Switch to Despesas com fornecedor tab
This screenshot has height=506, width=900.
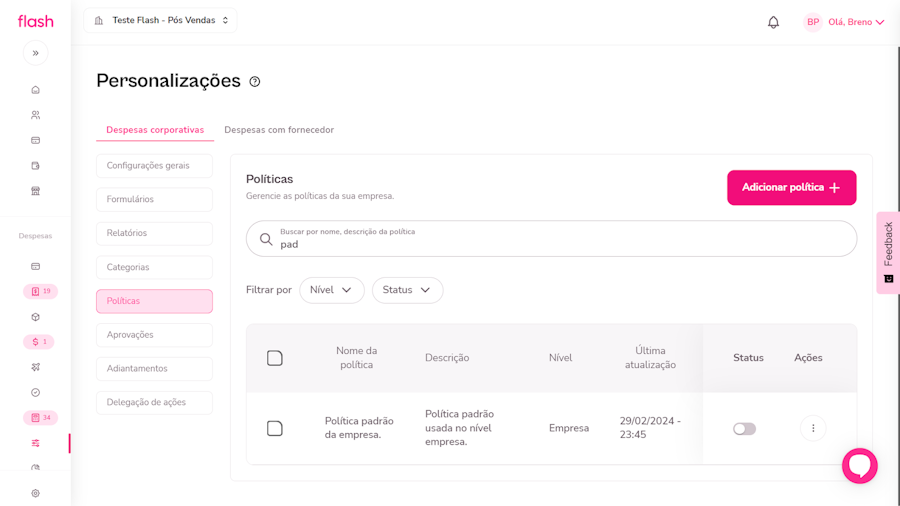coord(279,130)
